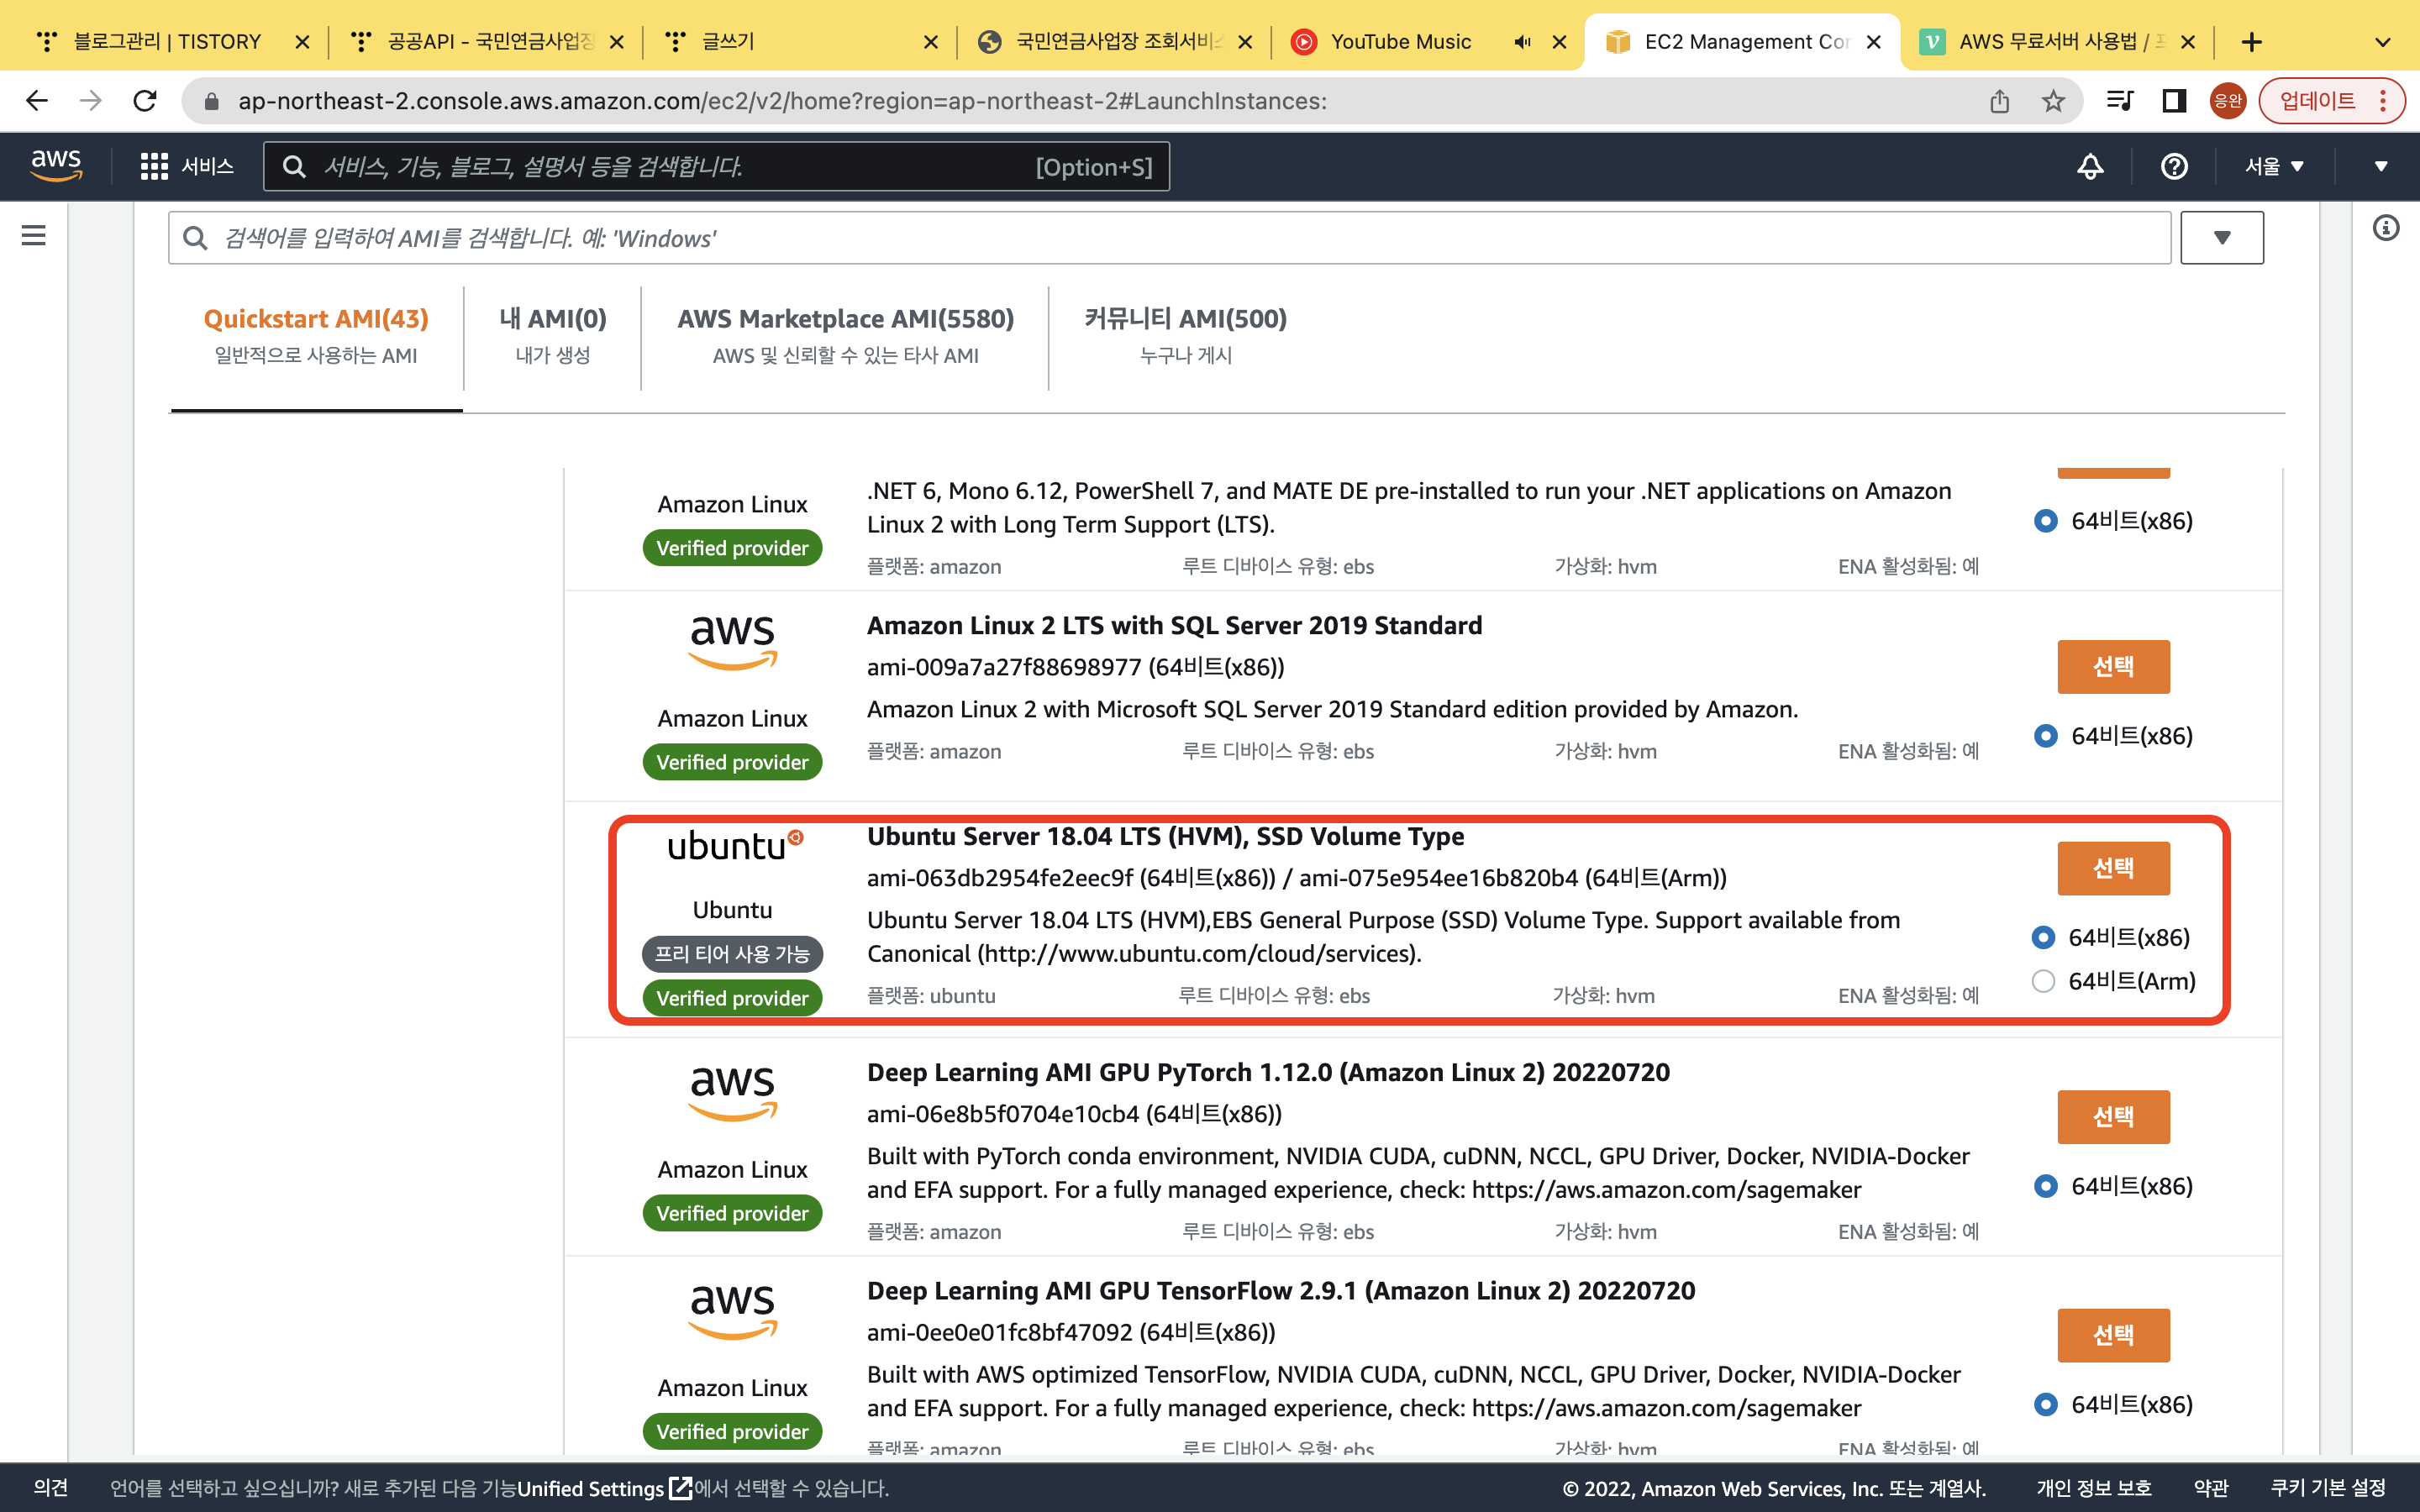Open notifications bell icon

[2090, 166]
